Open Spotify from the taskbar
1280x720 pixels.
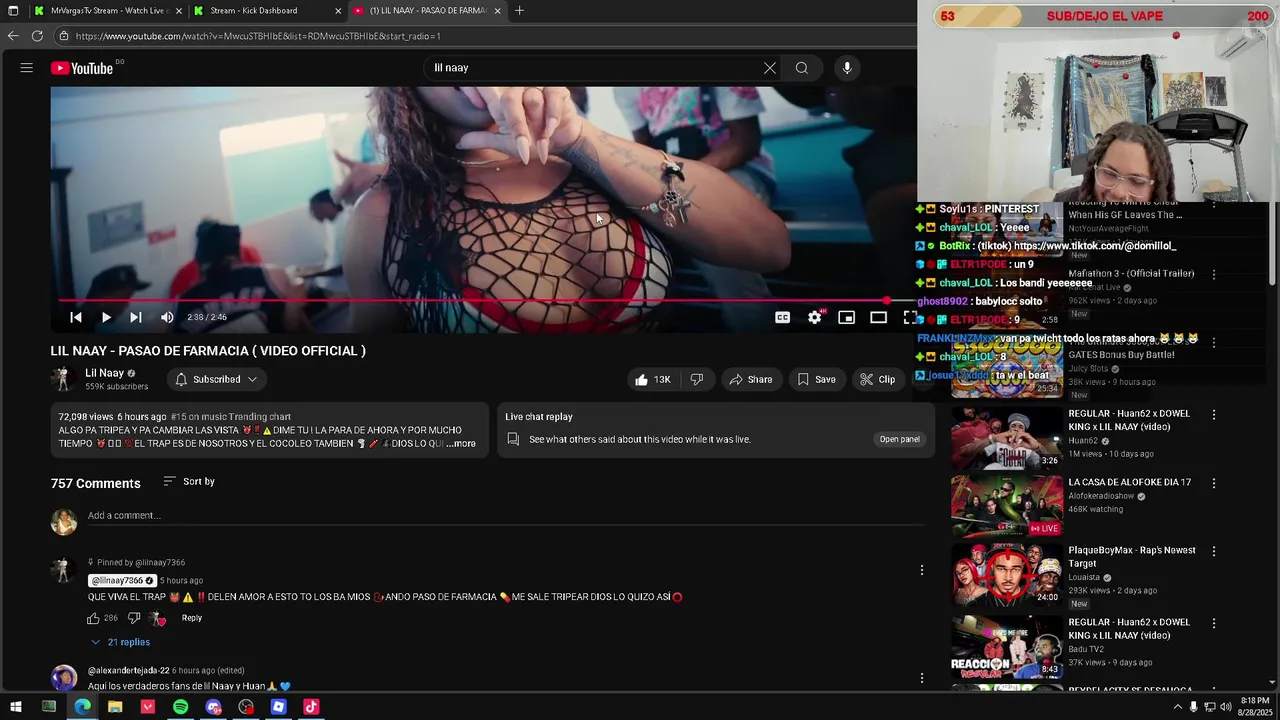pos(180,707)
